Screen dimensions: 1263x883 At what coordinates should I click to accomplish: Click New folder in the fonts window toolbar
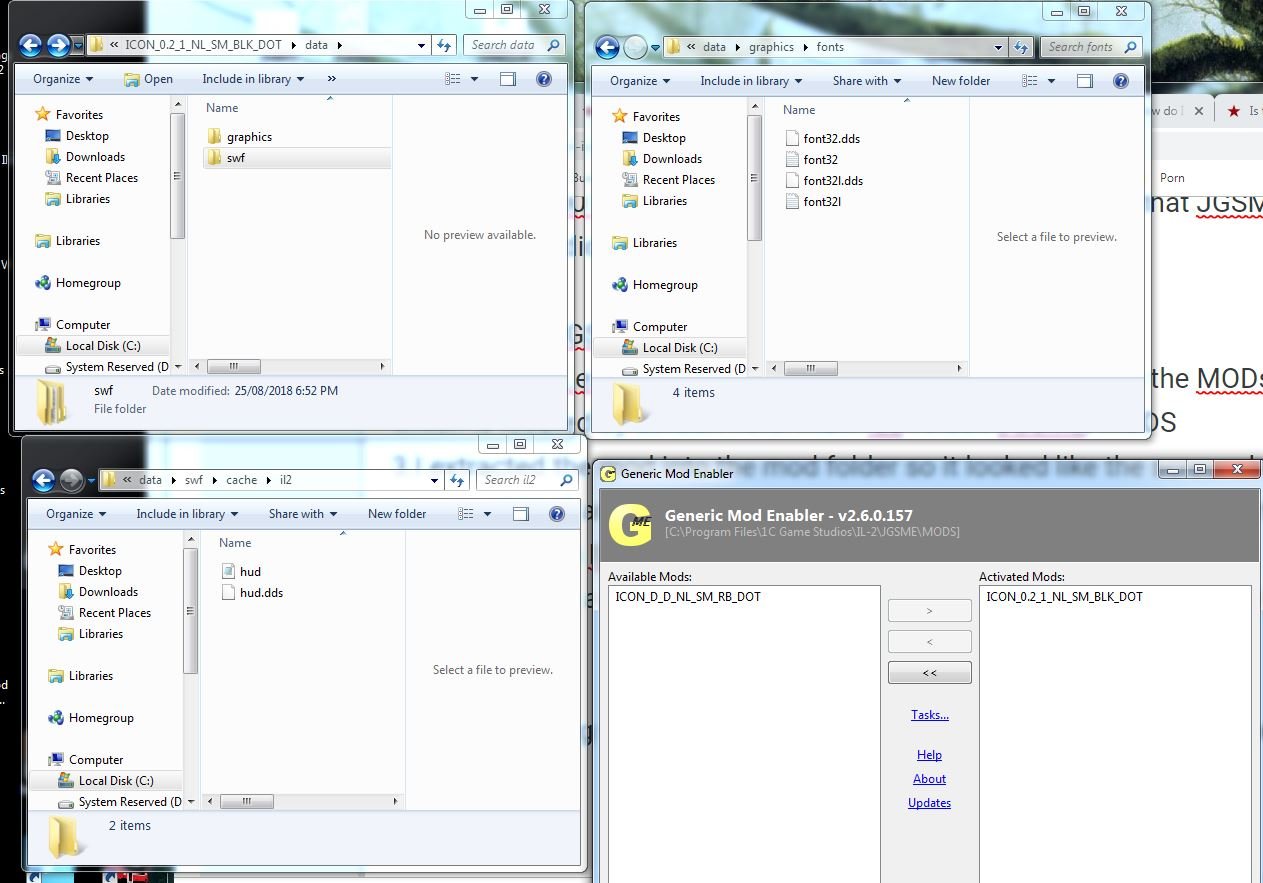click(961, 81)
